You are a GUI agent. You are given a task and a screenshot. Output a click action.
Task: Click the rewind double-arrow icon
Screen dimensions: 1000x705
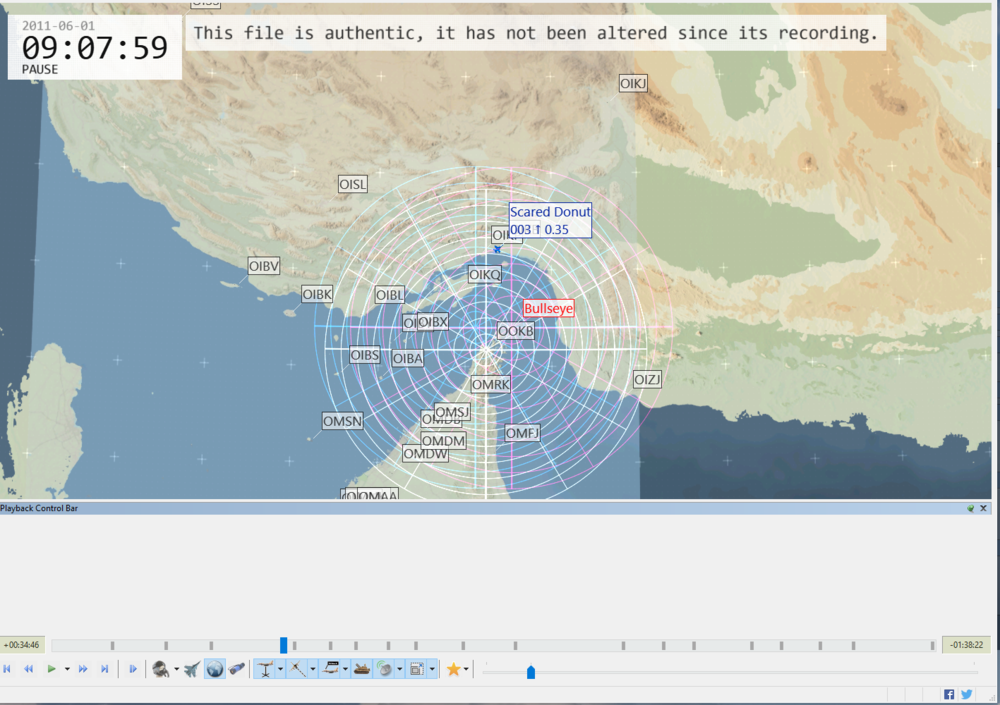click(29, 669)
